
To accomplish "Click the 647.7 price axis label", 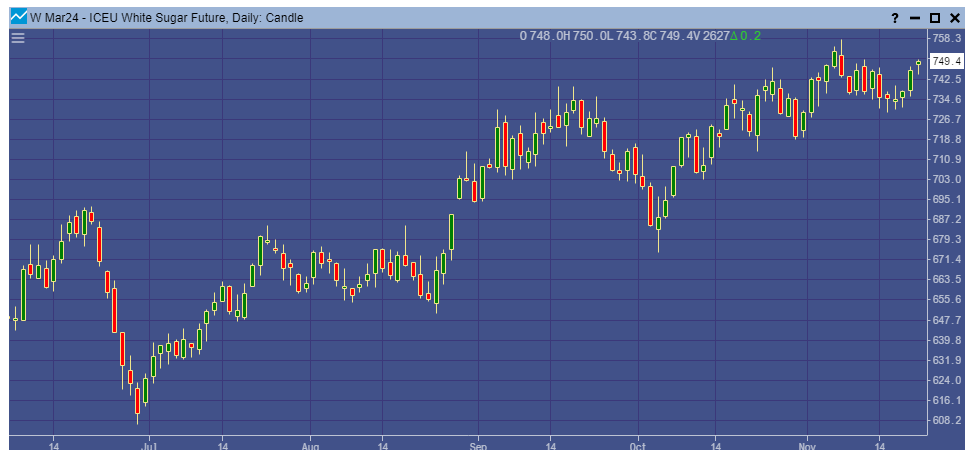I will tap(946, 320).
